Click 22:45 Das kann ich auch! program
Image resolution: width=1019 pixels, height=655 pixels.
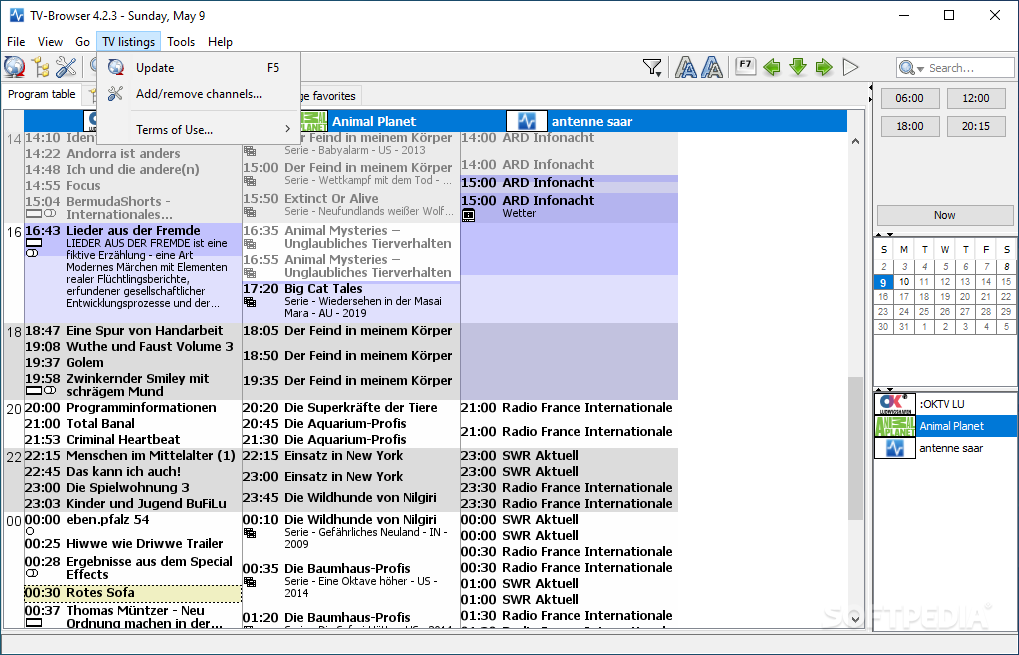[x=133, y=472]
